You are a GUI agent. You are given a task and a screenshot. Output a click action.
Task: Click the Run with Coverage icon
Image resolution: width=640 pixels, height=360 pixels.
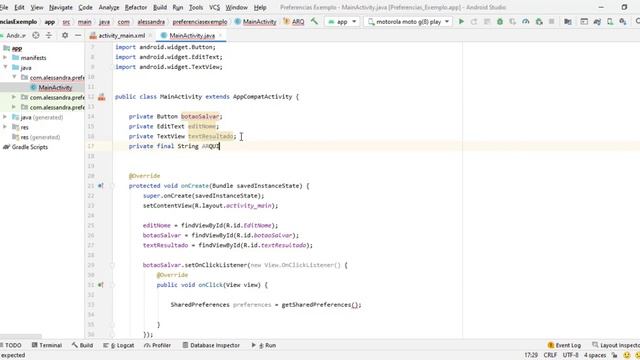tap(513, 22)
